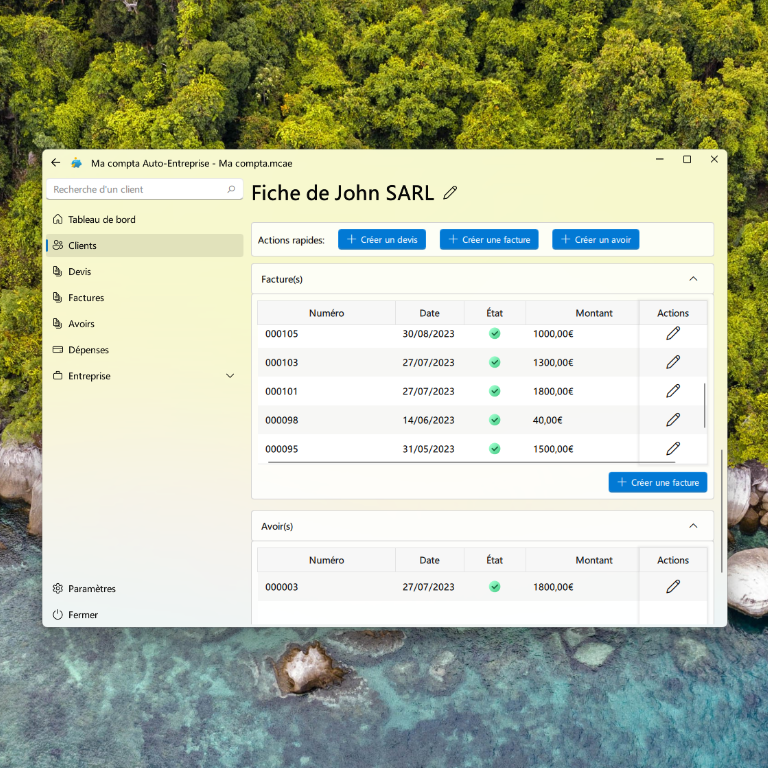Edit invoice 000103 using pencil icon
This screenshot has width=768, height=768.
pyautogui.click(x=673, y=362)
